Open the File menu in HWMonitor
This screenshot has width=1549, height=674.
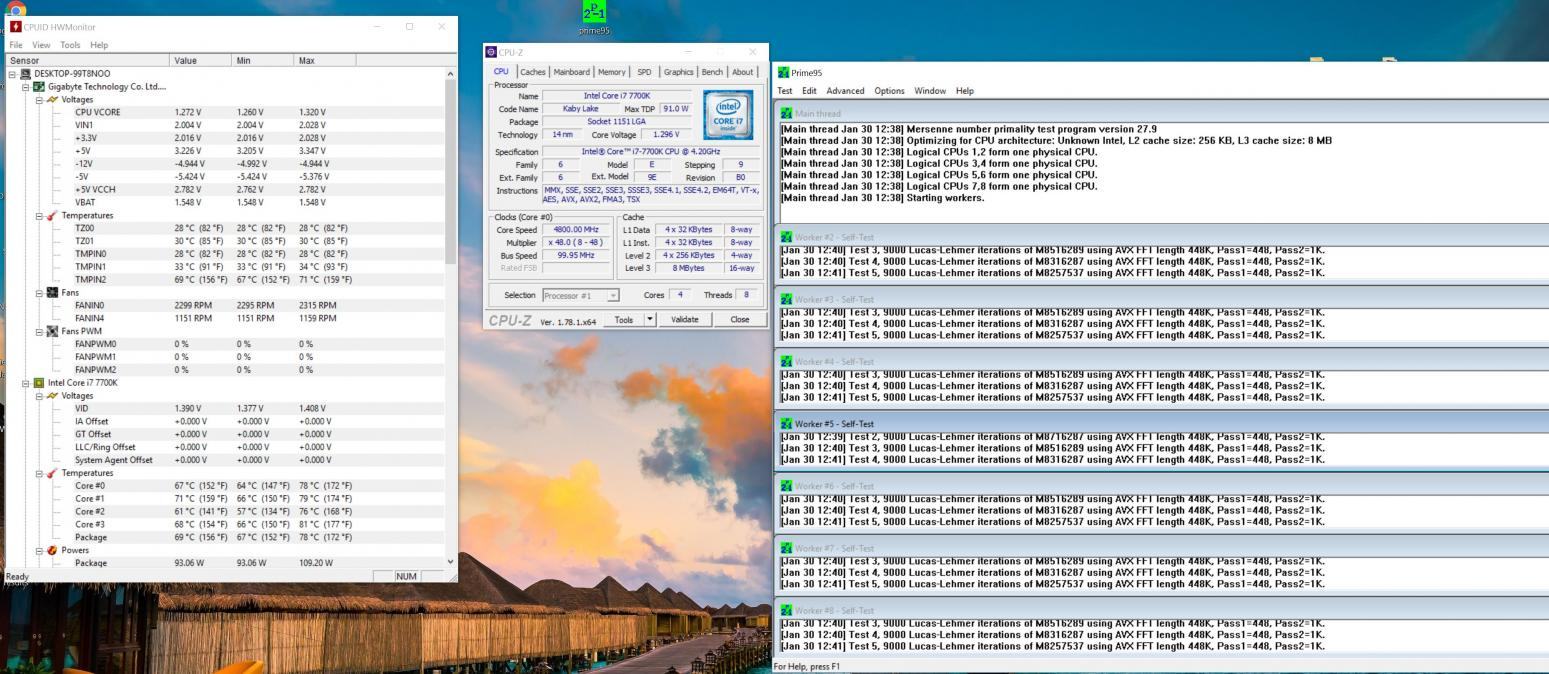pyautogui.click(x=16, y=45)
